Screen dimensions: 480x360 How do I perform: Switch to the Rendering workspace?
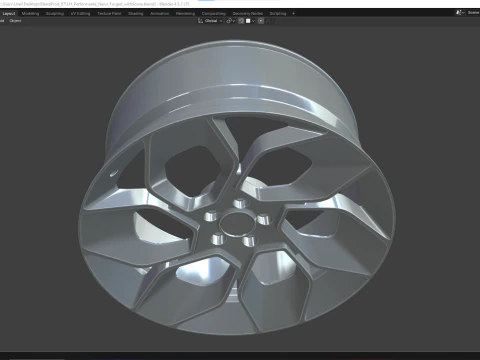(185, 14)
